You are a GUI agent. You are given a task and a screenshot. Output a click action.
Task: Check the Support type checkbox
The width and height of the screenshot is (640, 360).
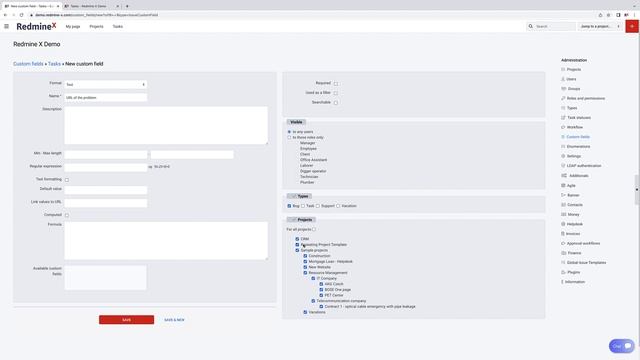[x=318, y=206]
